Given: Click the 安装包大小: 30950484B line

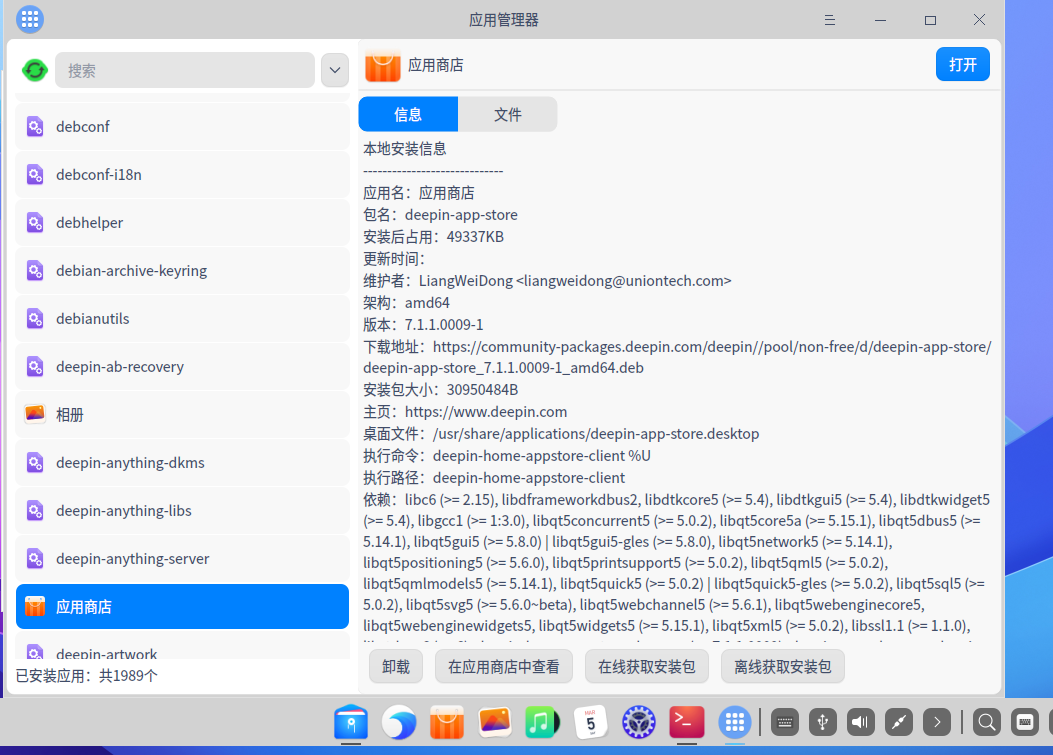Looking at the screenshot, I should [x=441, y=390].
